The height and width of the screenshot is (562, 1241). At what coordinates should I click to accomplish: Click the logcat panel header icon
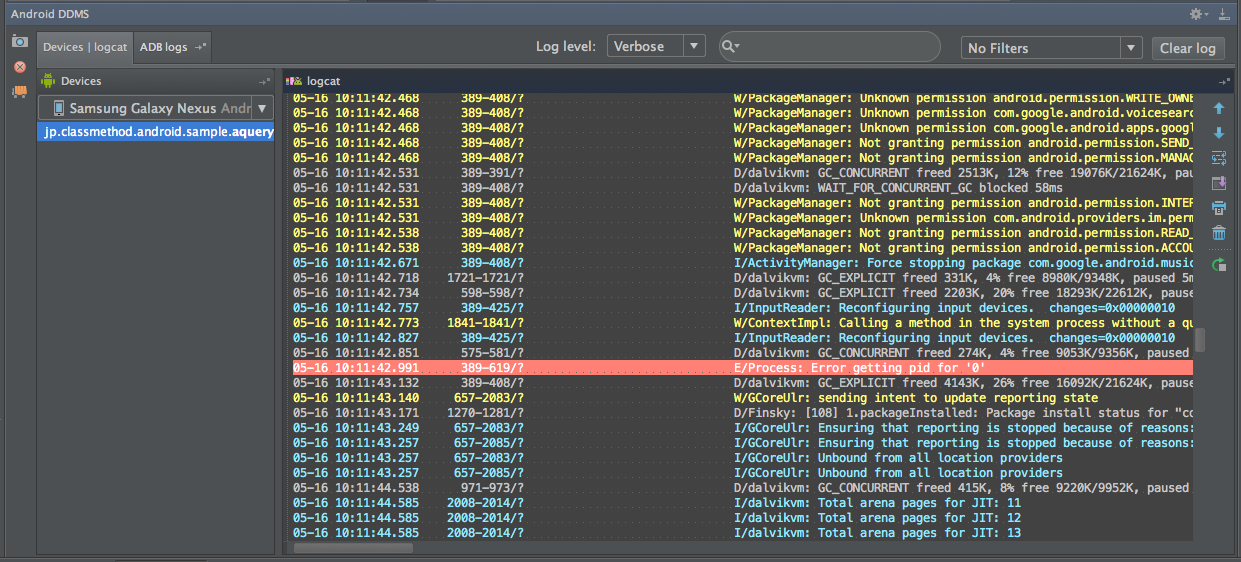click(295, 81)
